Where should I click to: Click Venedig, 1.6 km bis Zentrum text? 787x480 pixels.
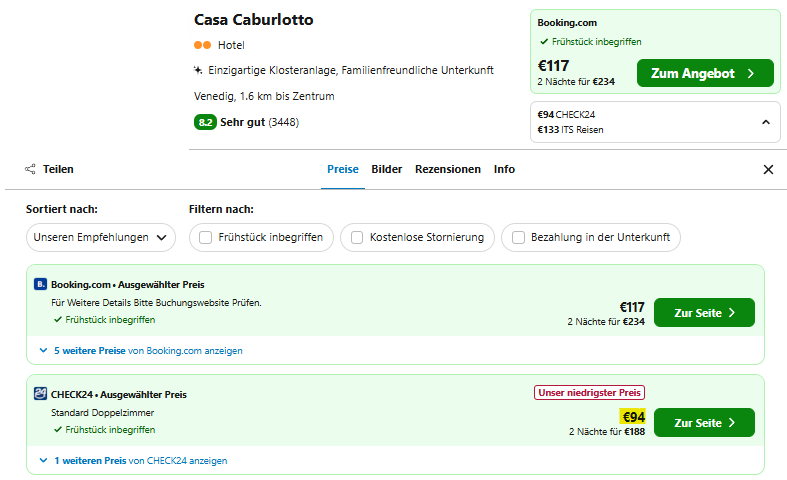tap(264, 96)
